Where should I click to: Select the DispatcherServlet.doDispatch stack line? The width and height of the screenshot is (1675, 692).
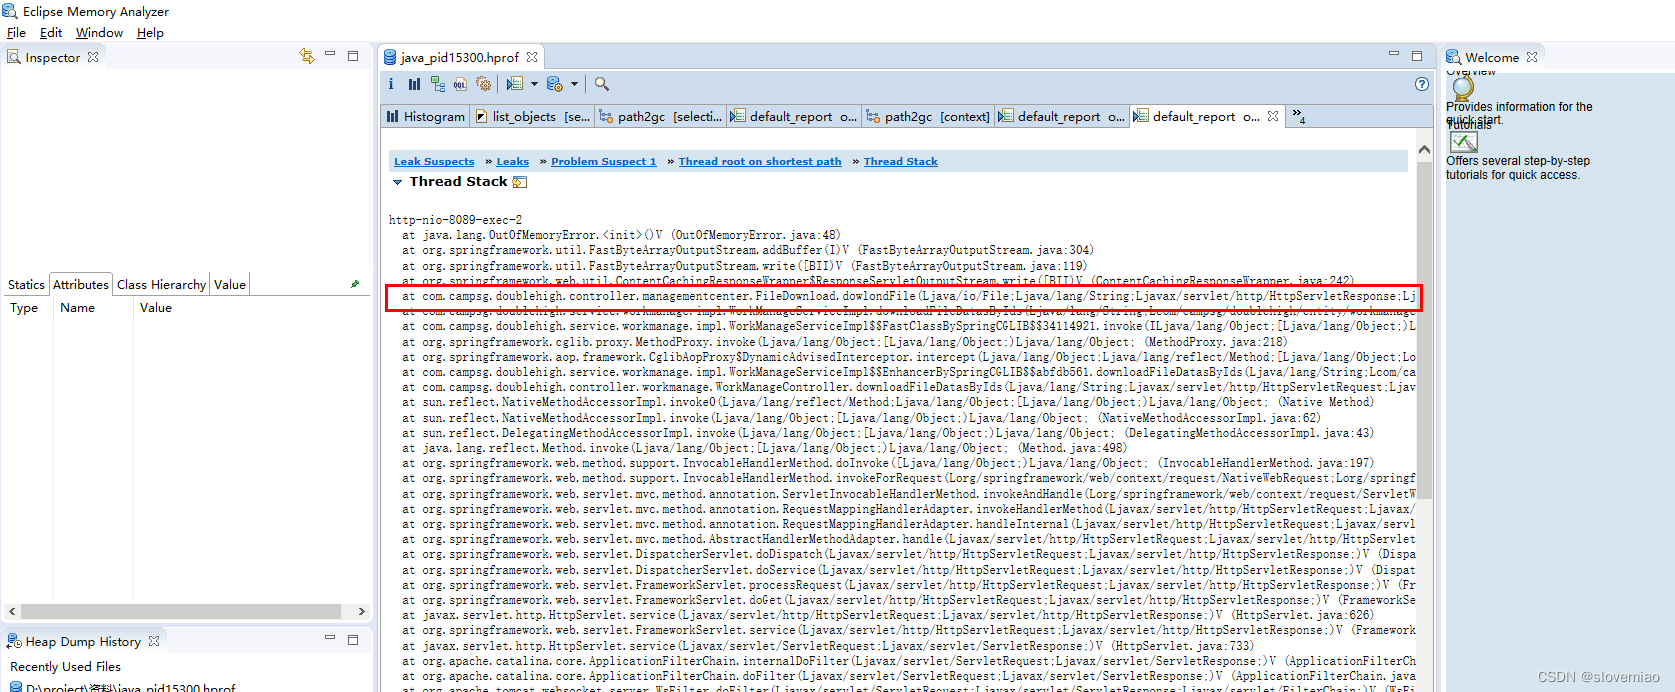coord(909,554)
